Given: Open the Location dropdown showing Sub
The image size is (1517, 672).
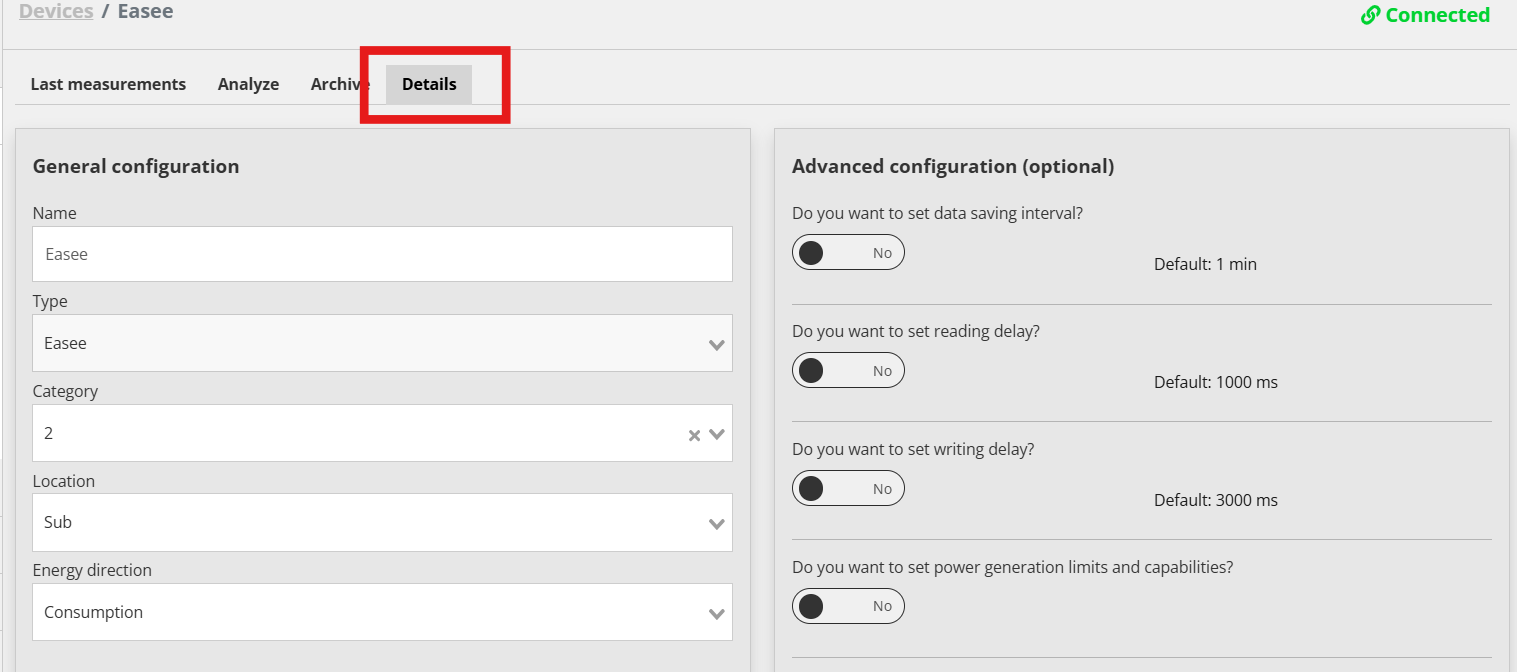Looking at the screenshot, I should coord(382,522).
